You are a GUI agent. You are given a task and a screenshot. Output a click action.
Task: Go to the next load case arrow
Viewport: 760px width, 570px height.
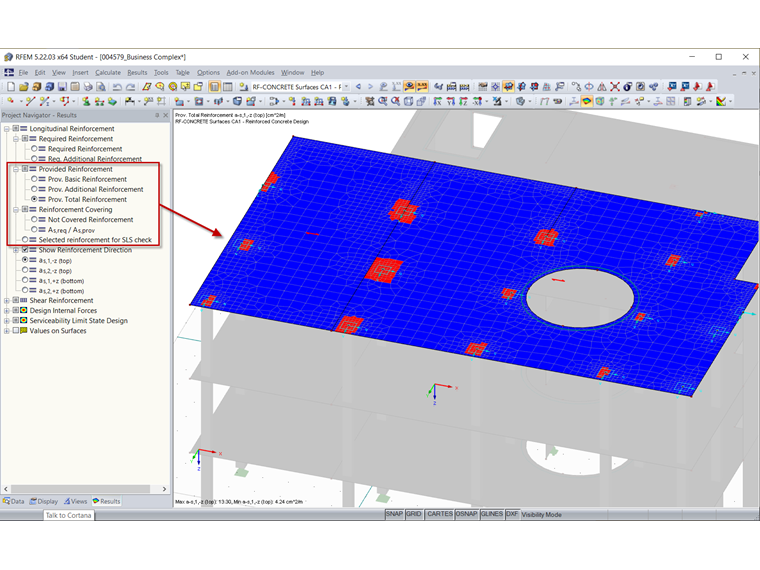(370, 86)
